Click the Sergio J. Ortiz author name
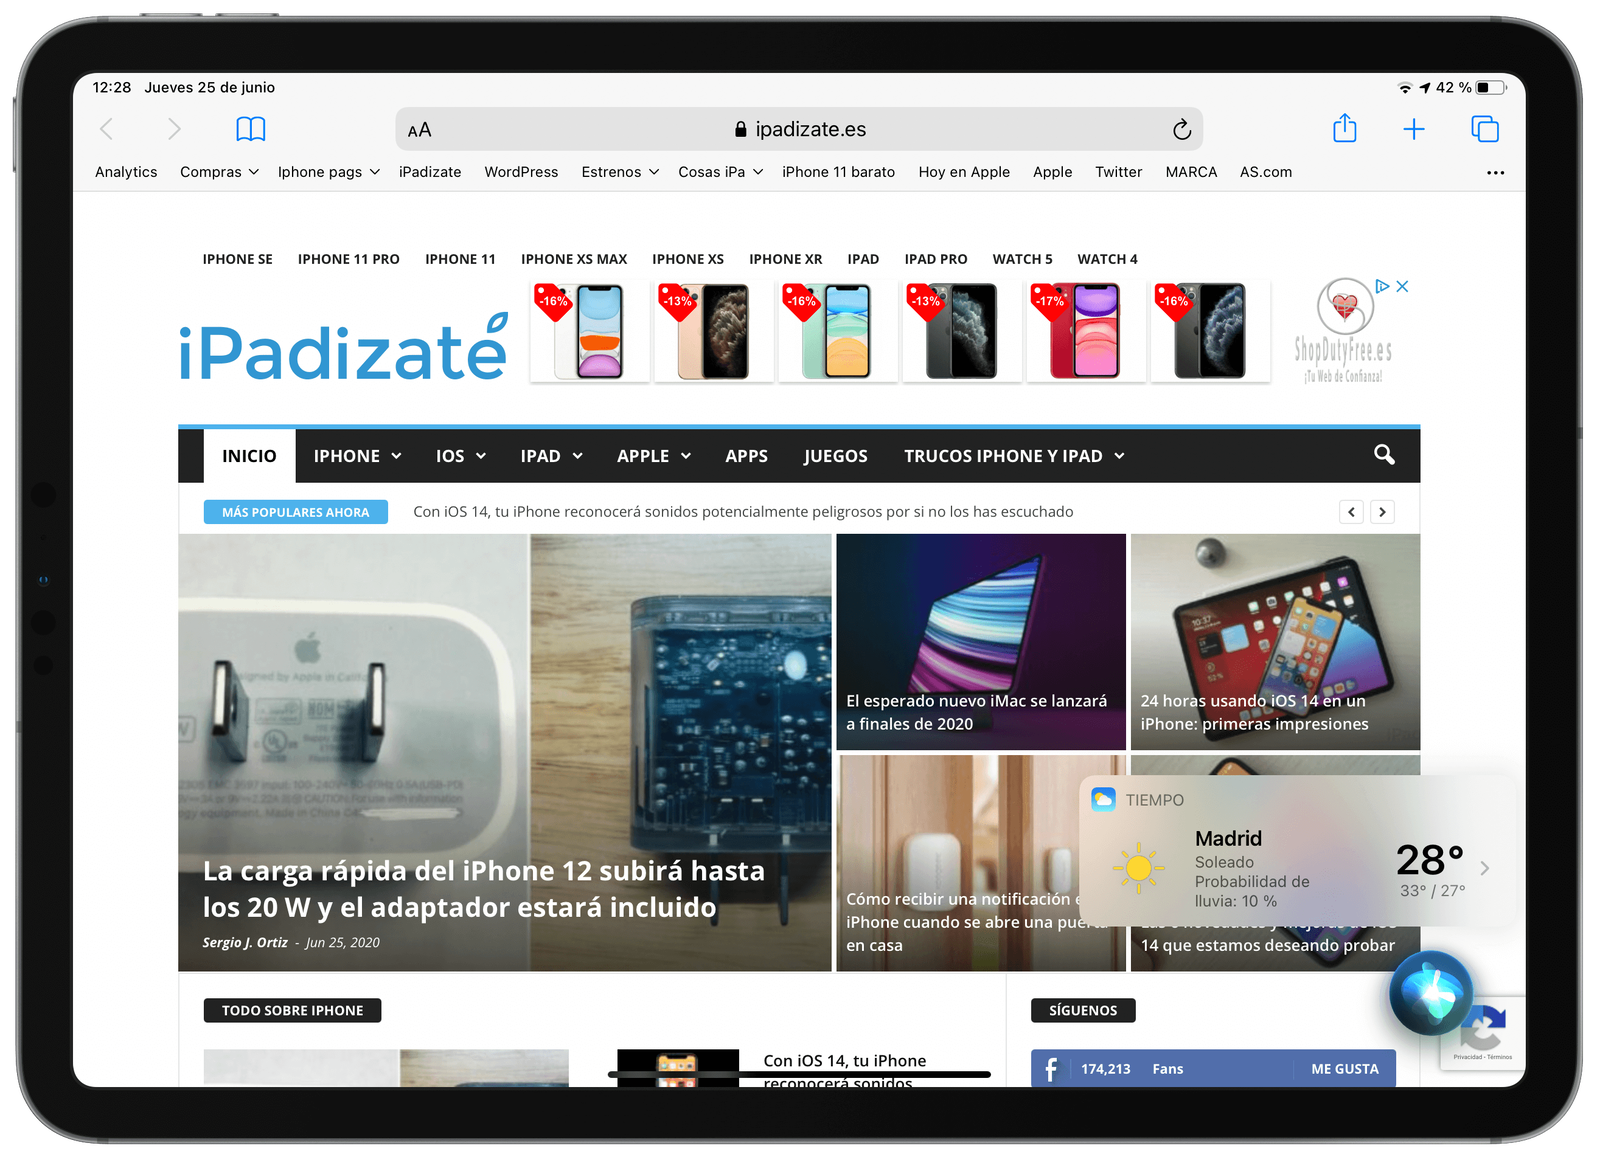Screen dimensions: 1600x1160 tap(245, 942)
